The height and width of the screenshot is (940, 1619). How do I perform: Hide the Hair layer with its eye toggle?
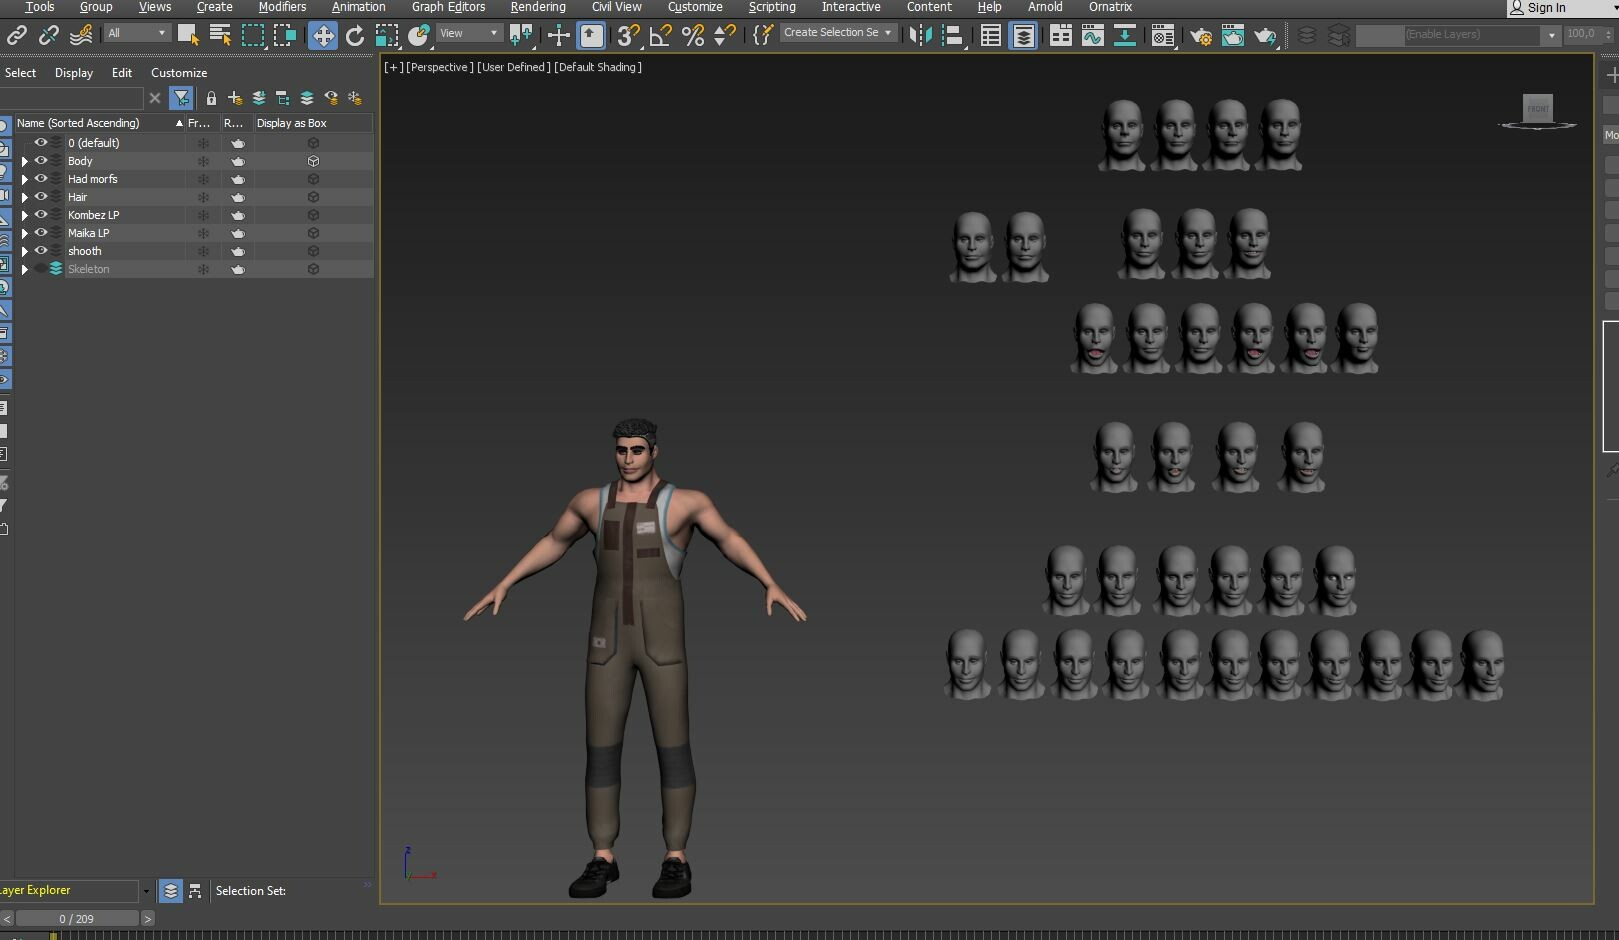pos(41,197)
